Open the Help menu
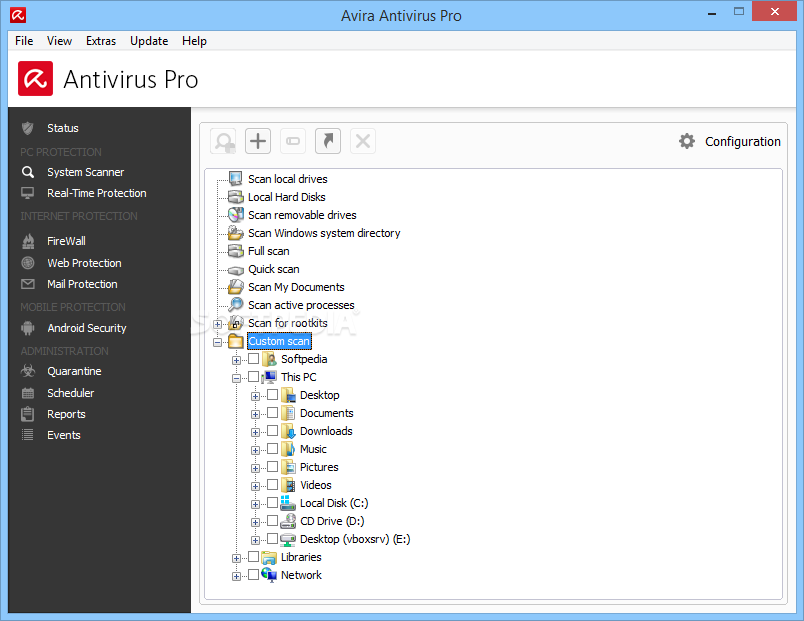Screen dimensions: 804x621 point(194,41)
